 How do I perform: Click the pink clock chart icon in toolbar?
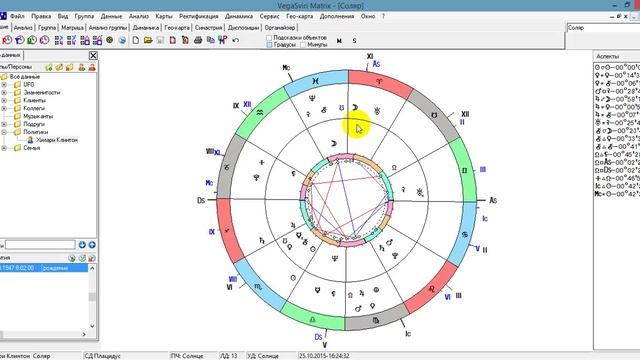click(x=44, y=40)
